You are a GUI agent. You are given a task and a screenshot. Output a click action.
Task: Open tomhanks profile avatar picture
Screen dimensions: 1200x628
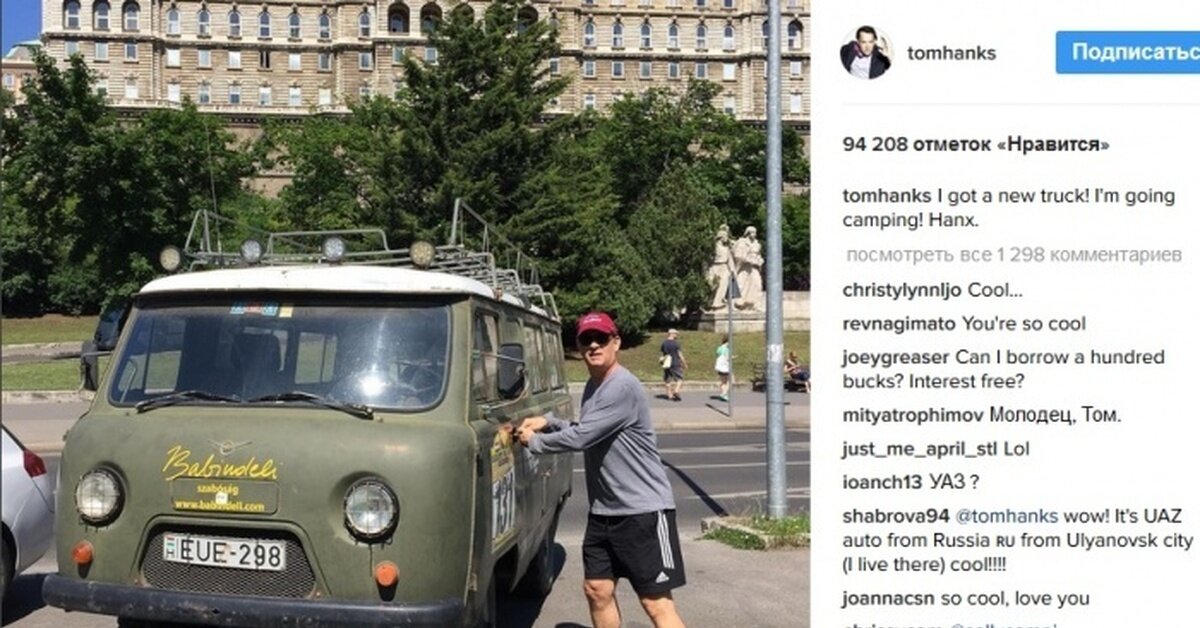tap(865, 53)
